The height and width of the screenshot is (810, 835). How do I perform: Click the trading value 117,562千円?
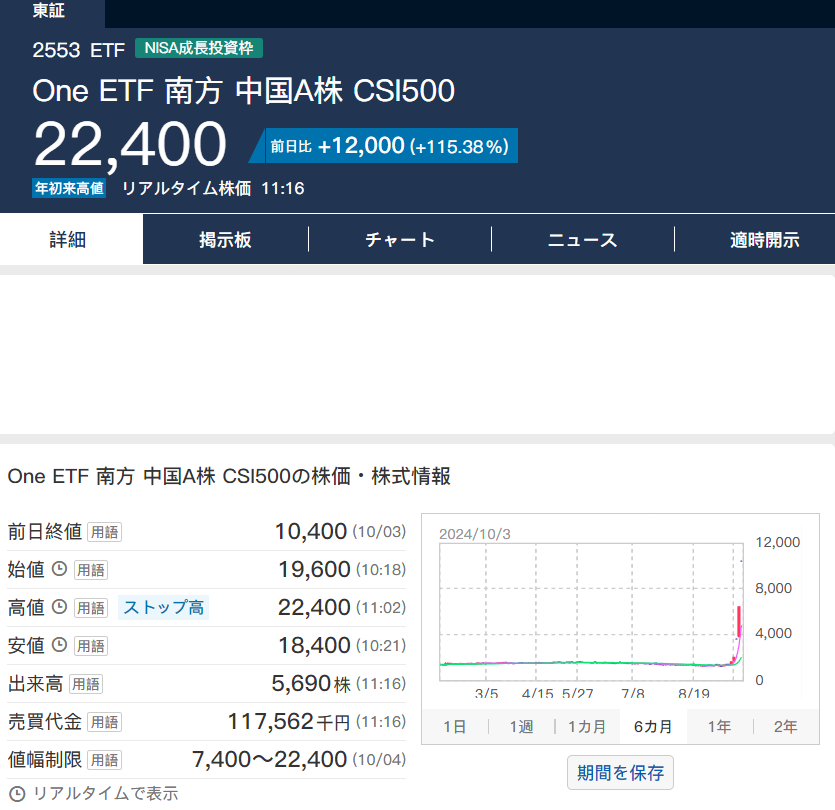289,722
